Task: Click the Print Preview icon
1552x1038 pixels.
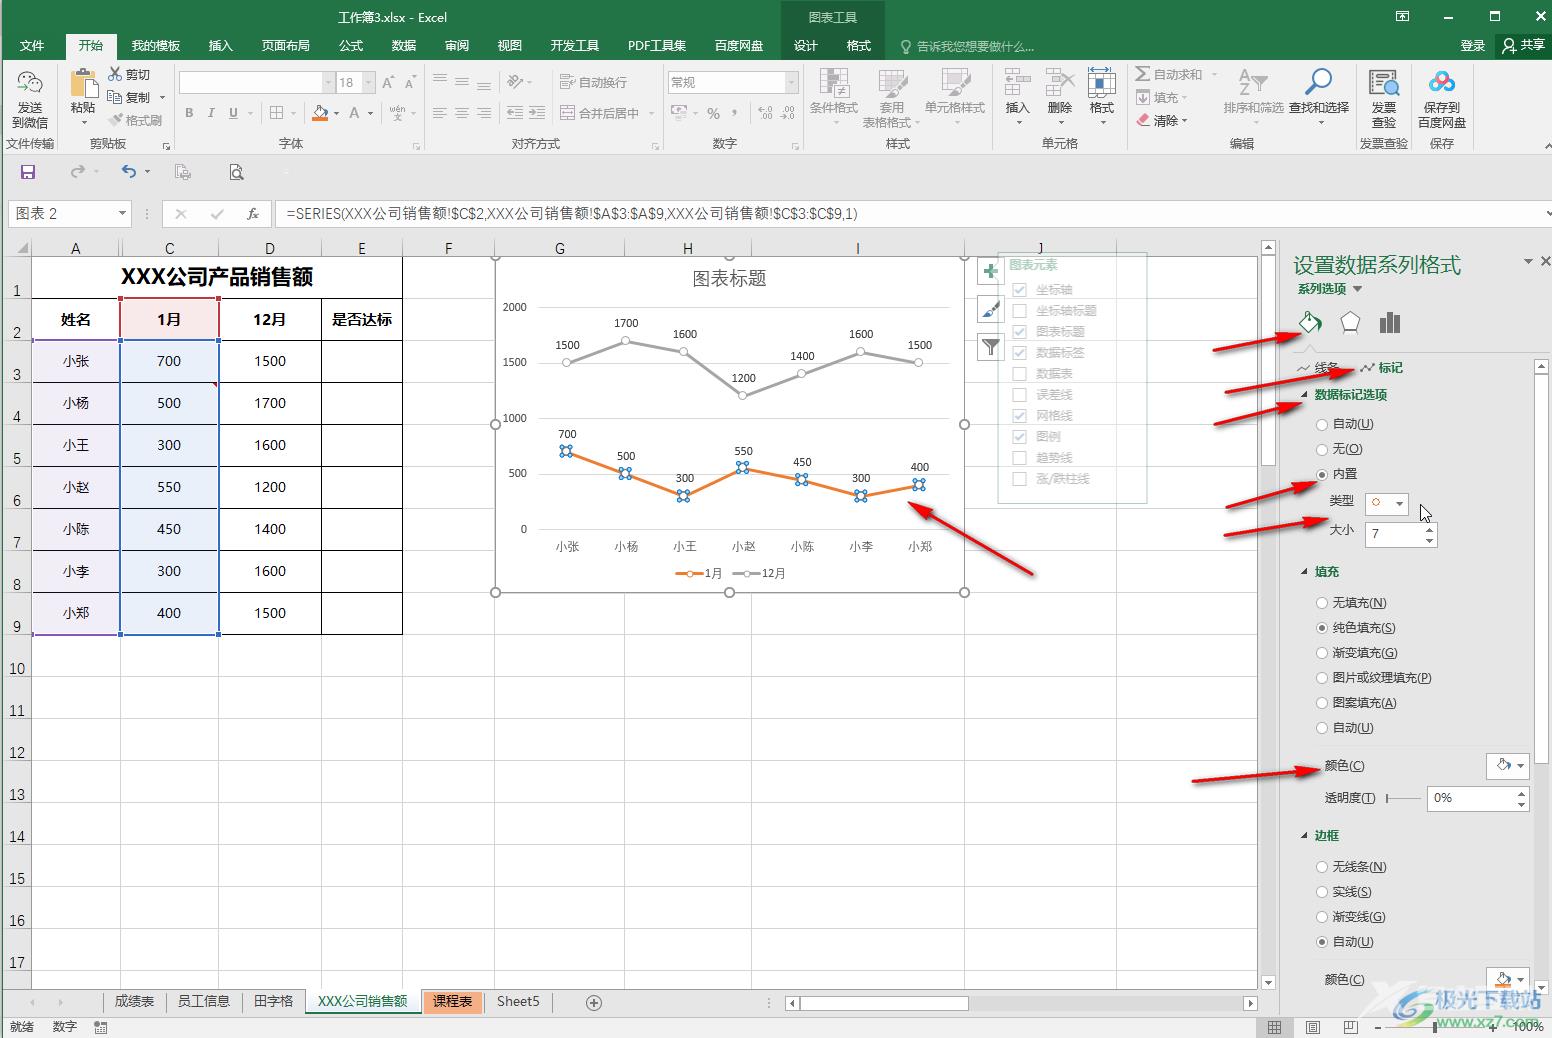Action: tap(236, 172)
